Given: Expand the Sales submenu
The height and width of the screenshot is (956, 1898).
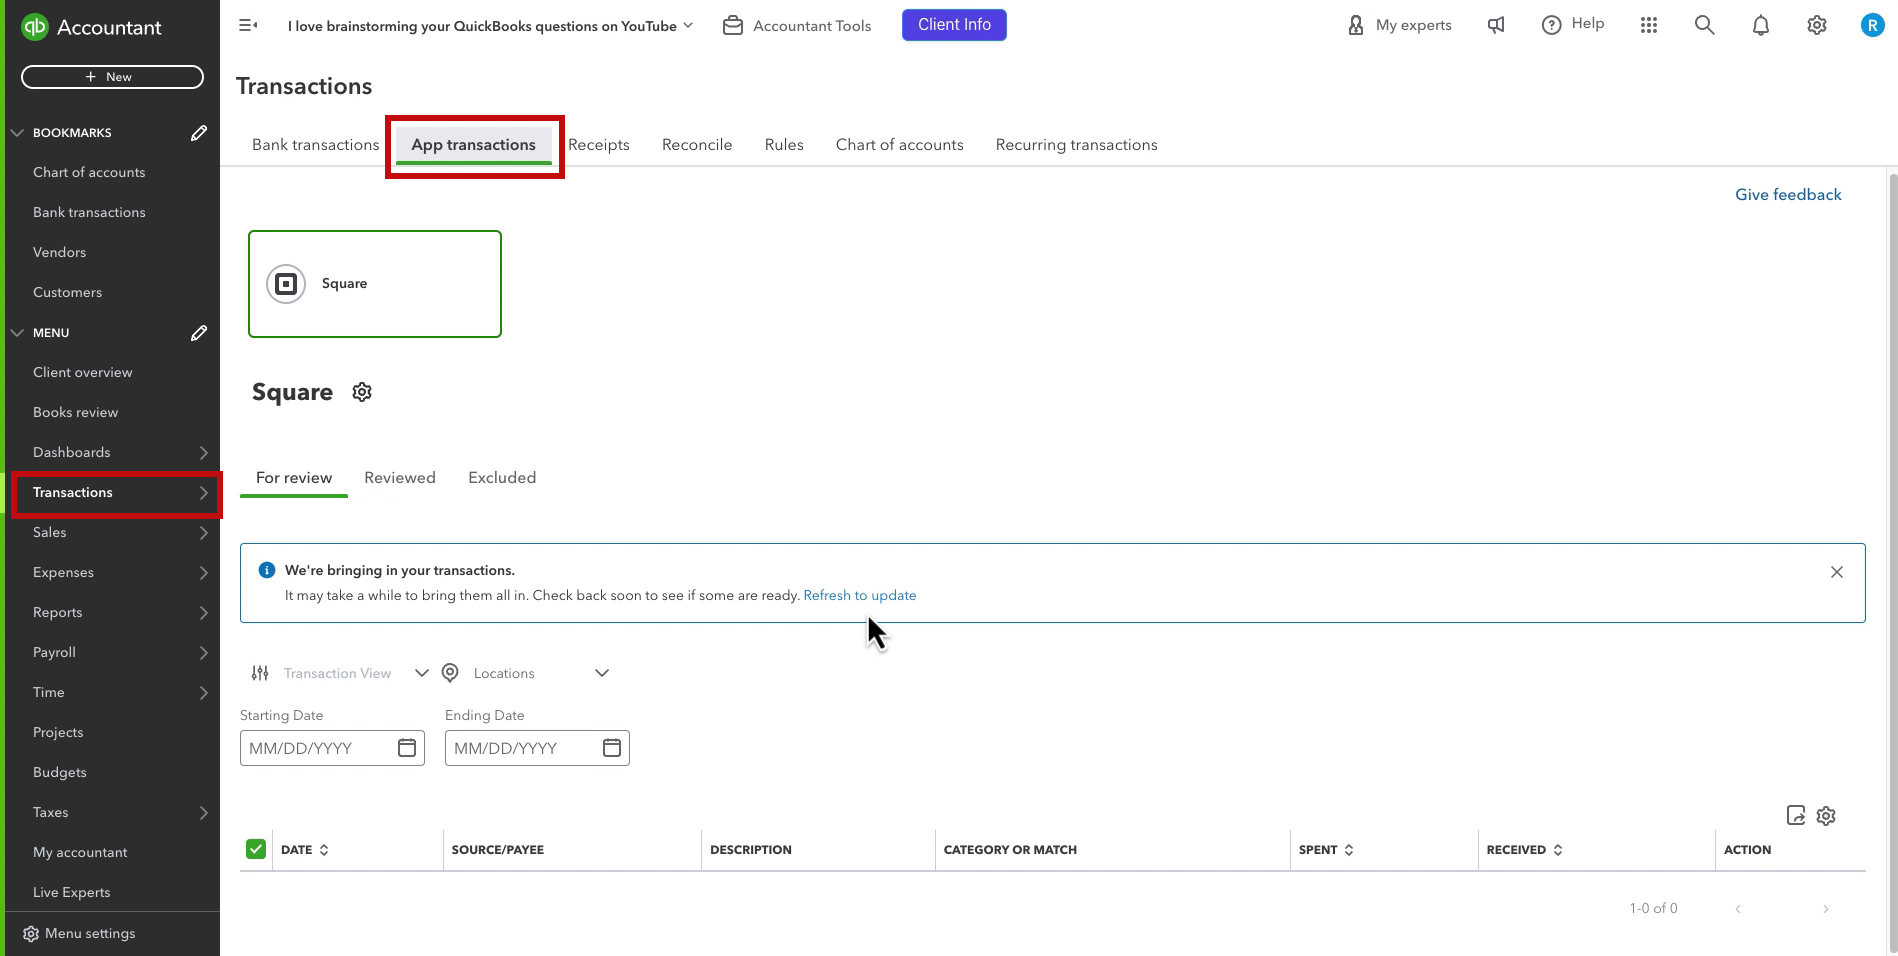Looking at the screenshot, I should [203, 533].
